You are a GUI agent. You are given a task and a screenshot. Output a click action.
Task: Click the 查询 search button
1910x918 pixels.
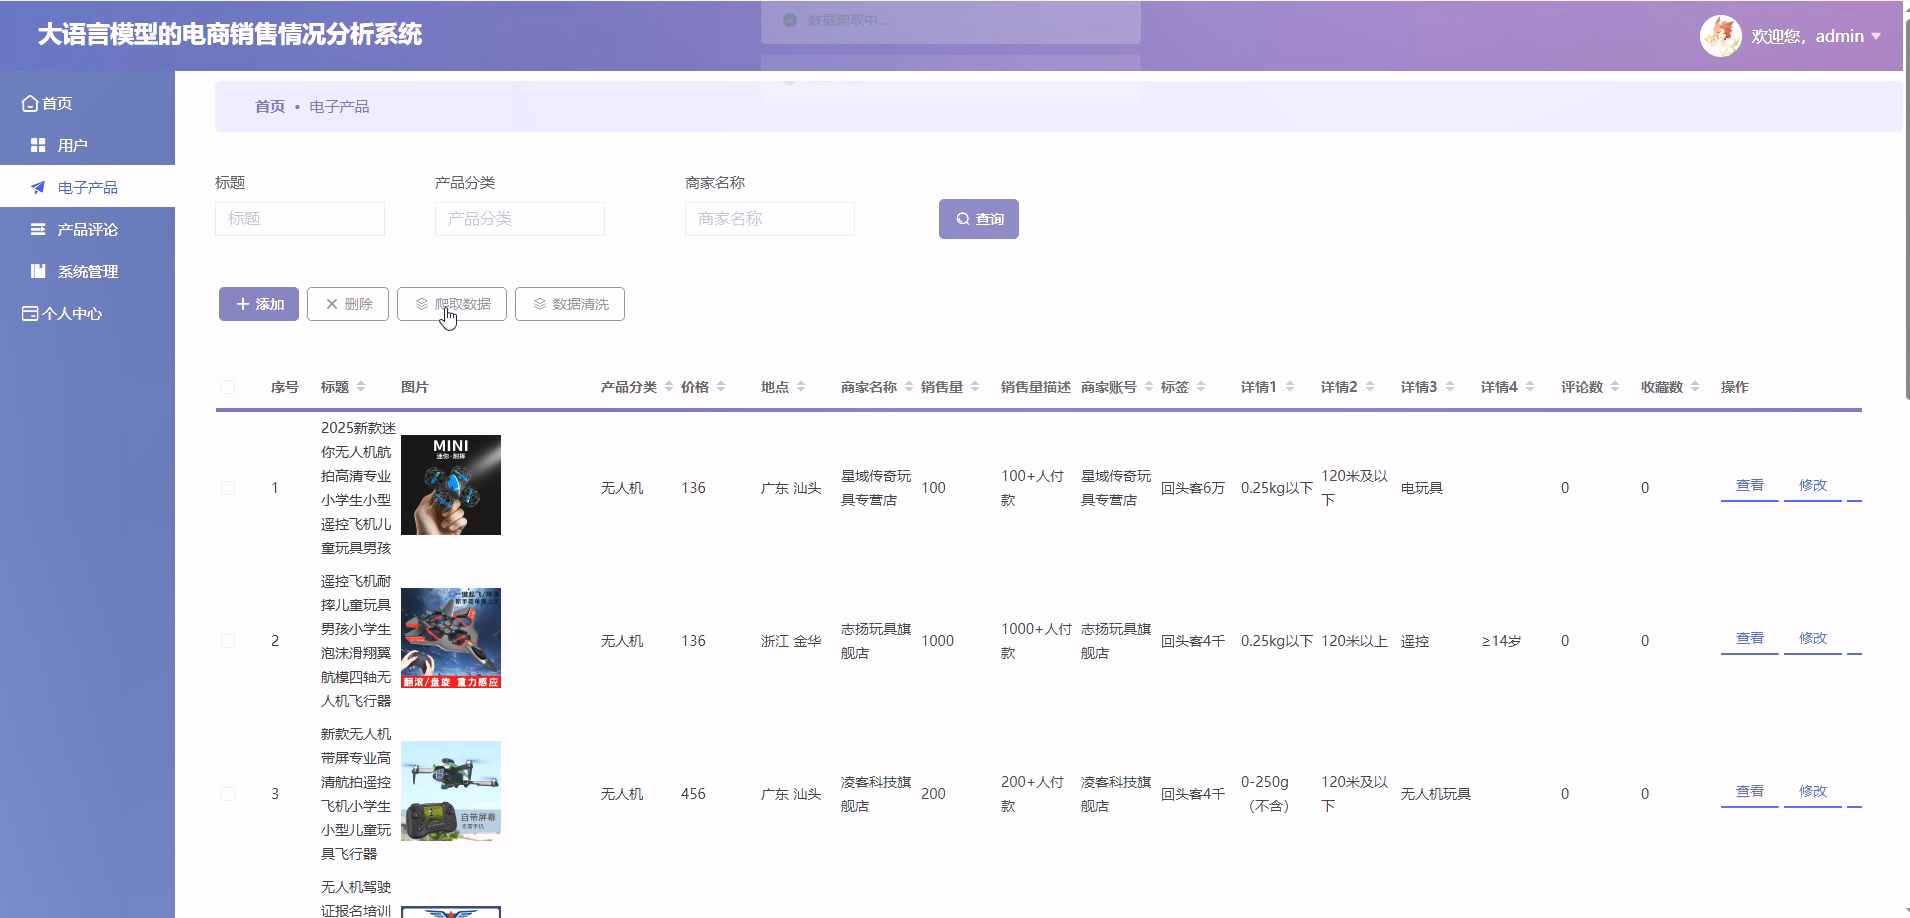(x=979, y=219)
